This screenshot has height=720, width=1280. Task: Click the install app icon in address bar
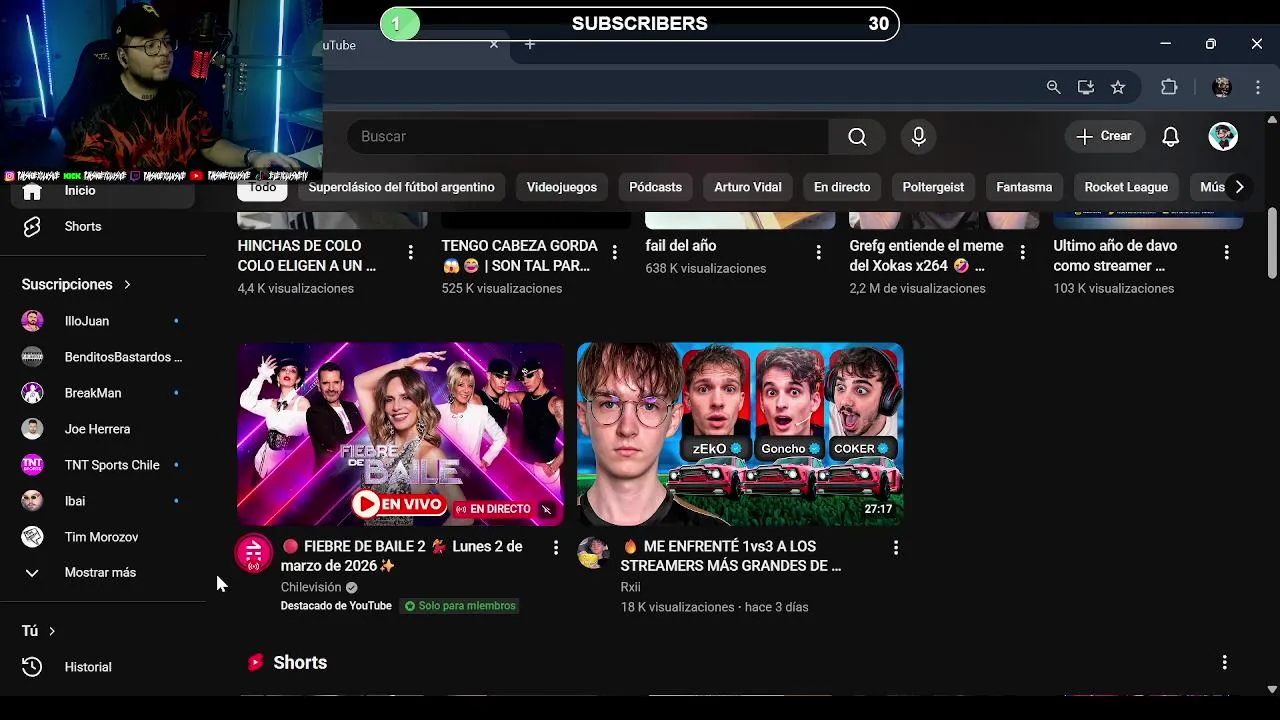coord(1086,88)
